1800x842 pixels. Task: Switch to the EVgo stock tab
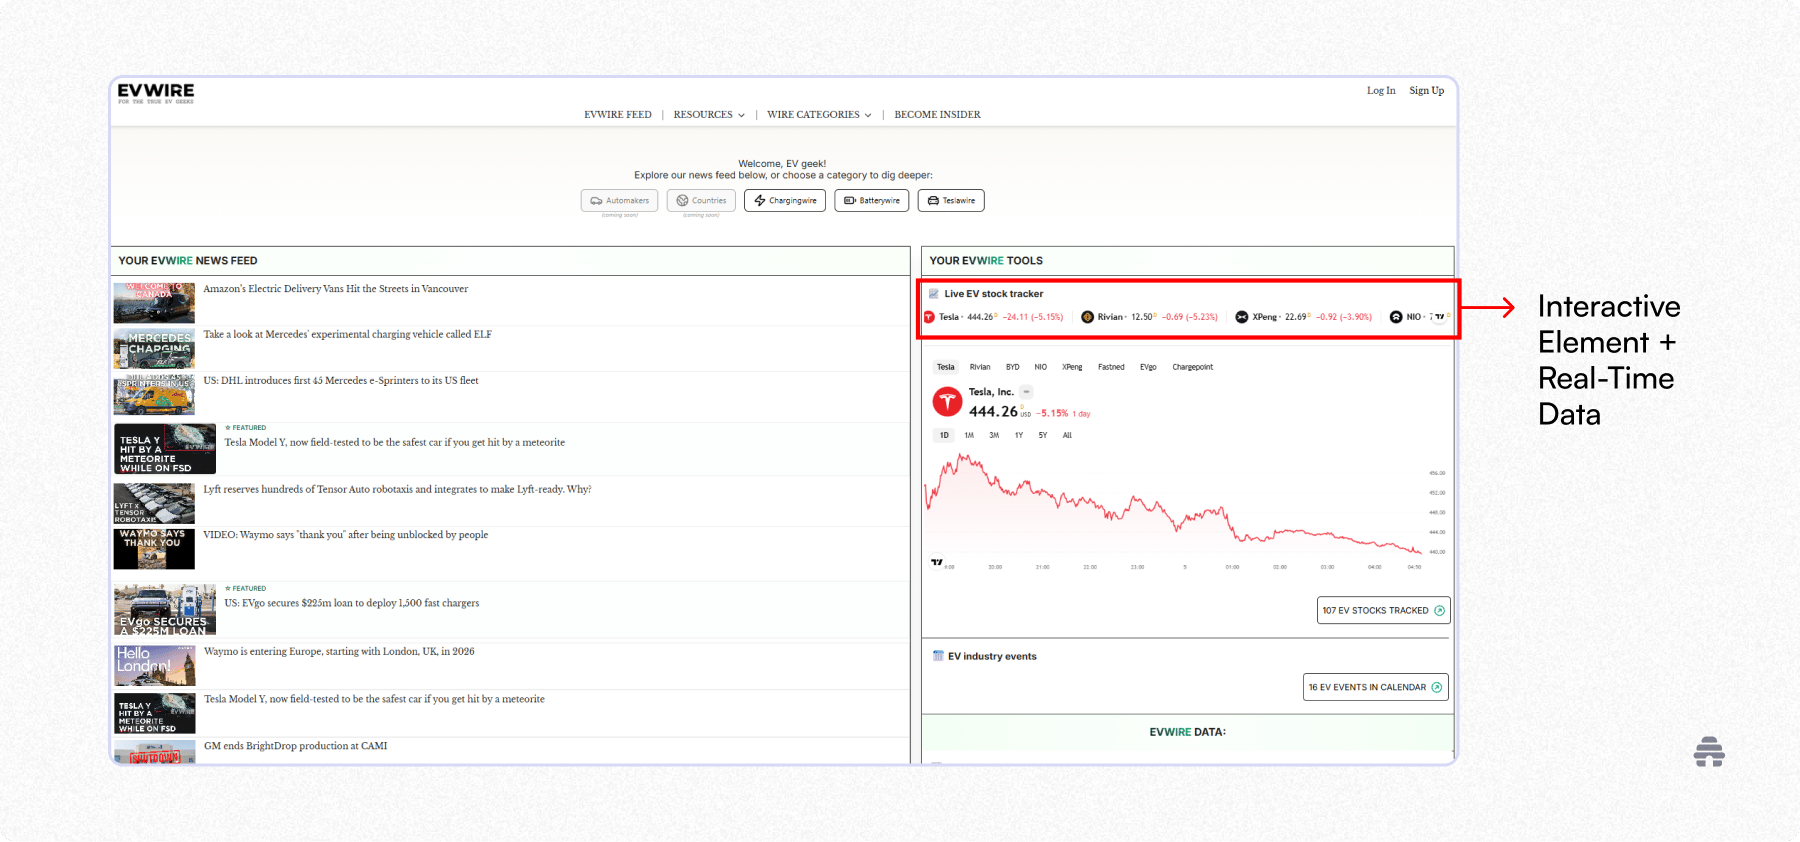click(x=1148, y=367)
